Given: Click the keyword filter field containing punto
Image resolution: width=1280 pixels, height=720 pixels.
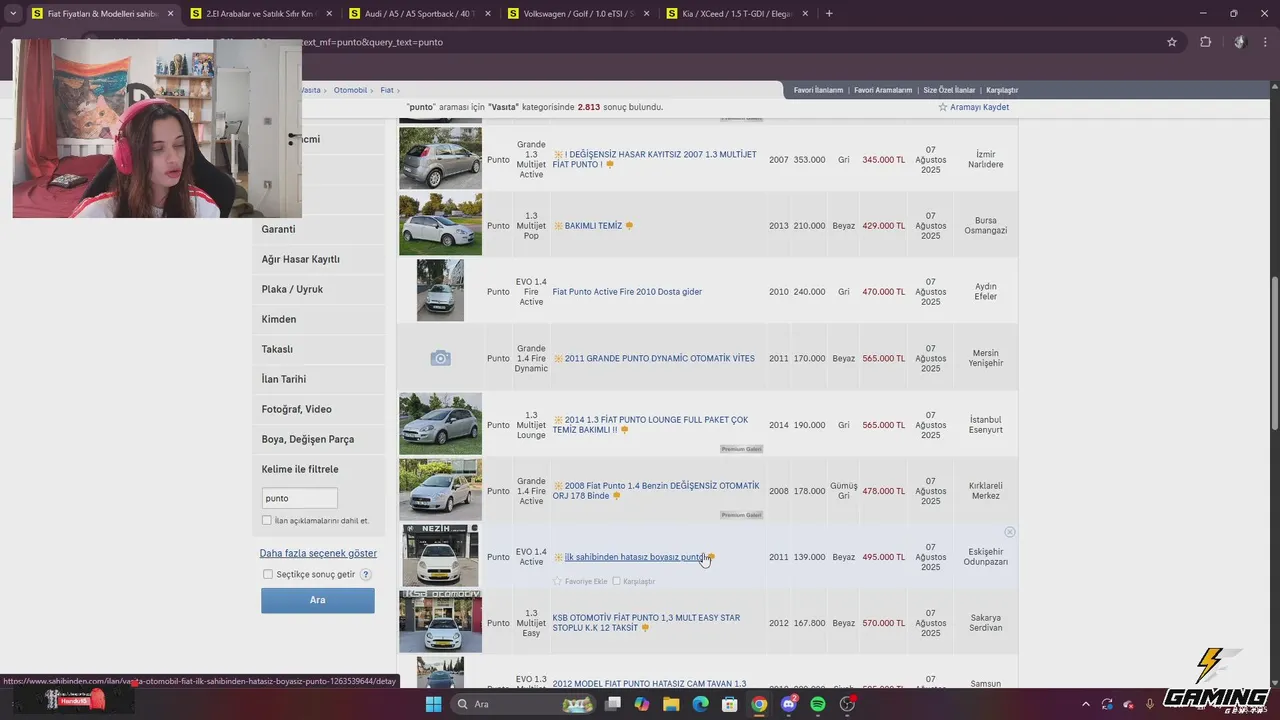Looking at the screenshot, I should [x=299, y=498].
